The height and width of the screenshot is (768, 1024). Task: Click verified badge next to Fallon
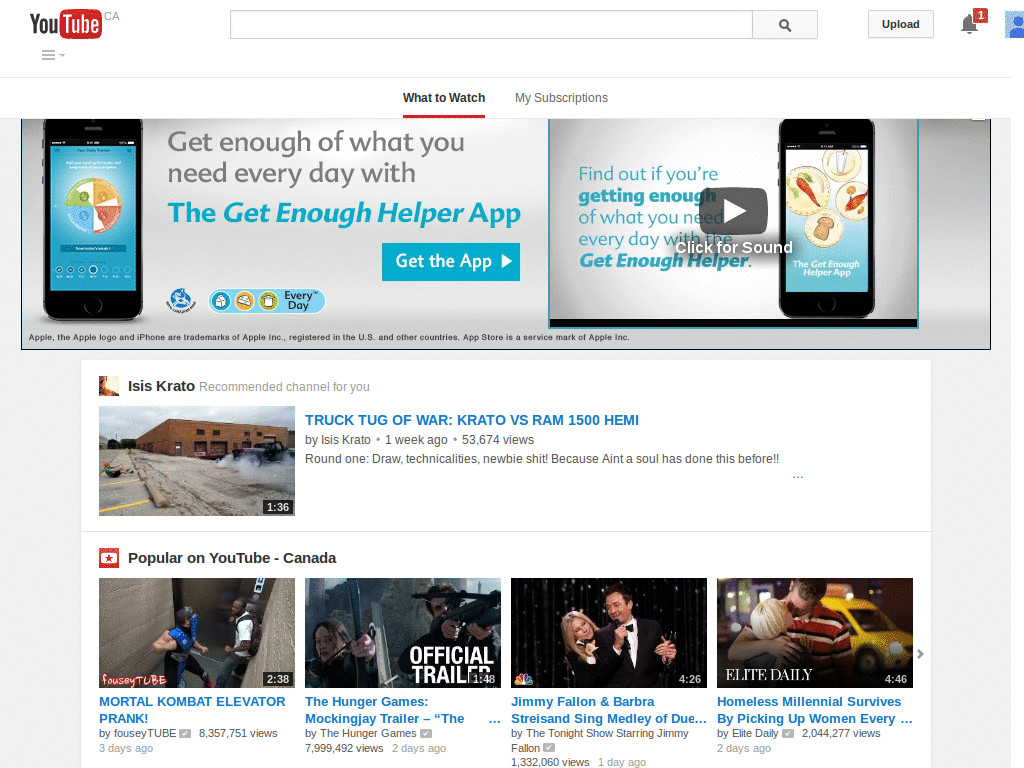(x=549, y=748)
